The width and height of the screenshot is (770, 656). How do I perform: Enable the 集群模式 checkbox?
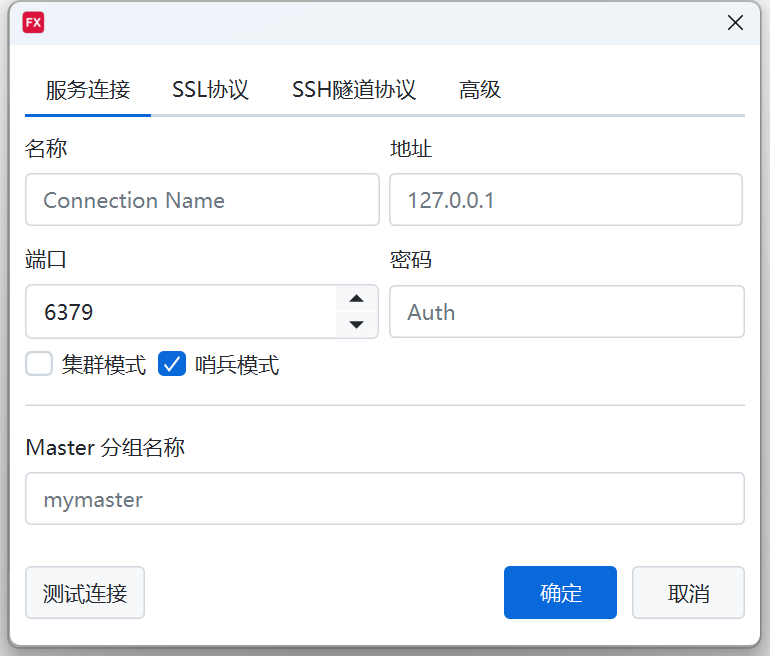coord(39,364)
